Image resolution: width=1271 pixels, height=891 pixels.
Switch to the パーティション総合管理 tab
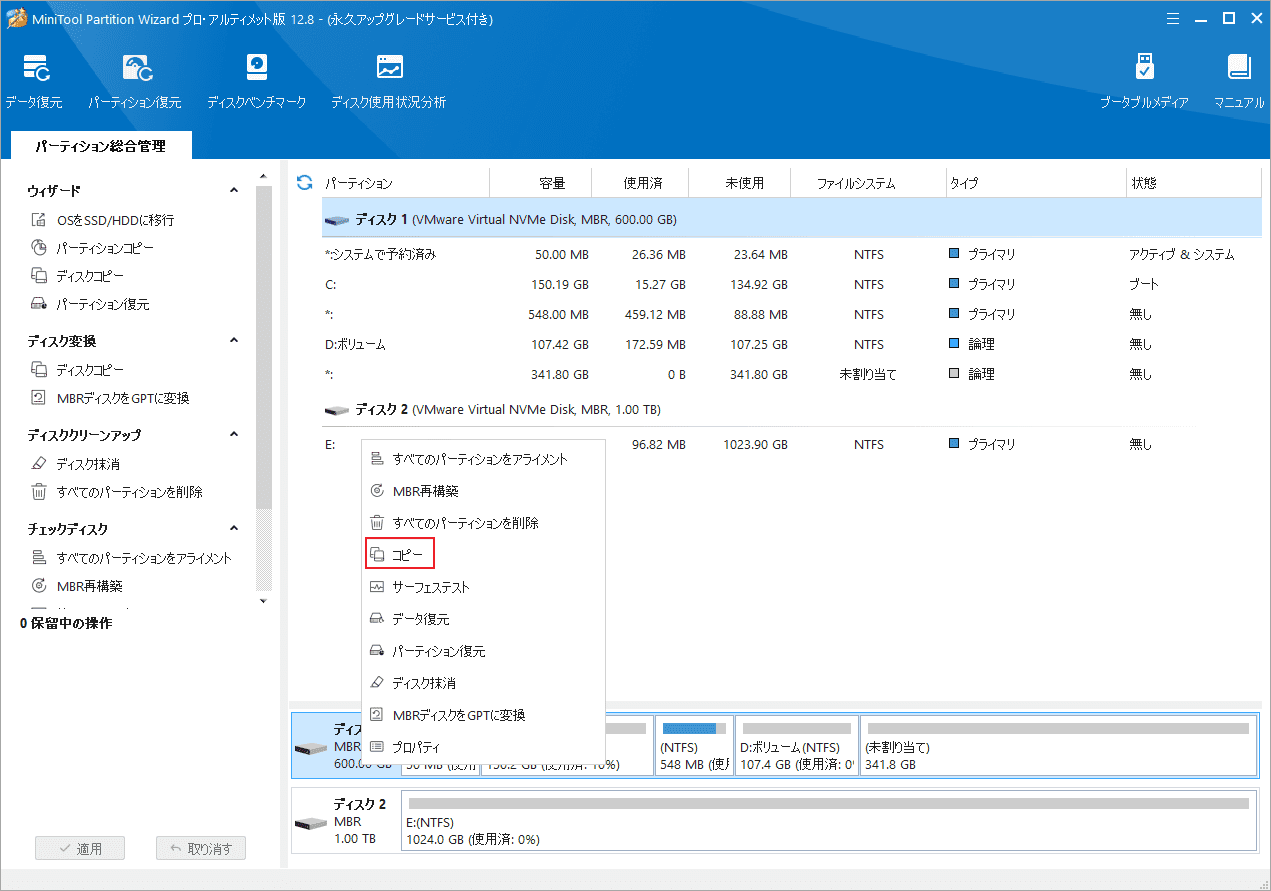click(x=101, y=146)
